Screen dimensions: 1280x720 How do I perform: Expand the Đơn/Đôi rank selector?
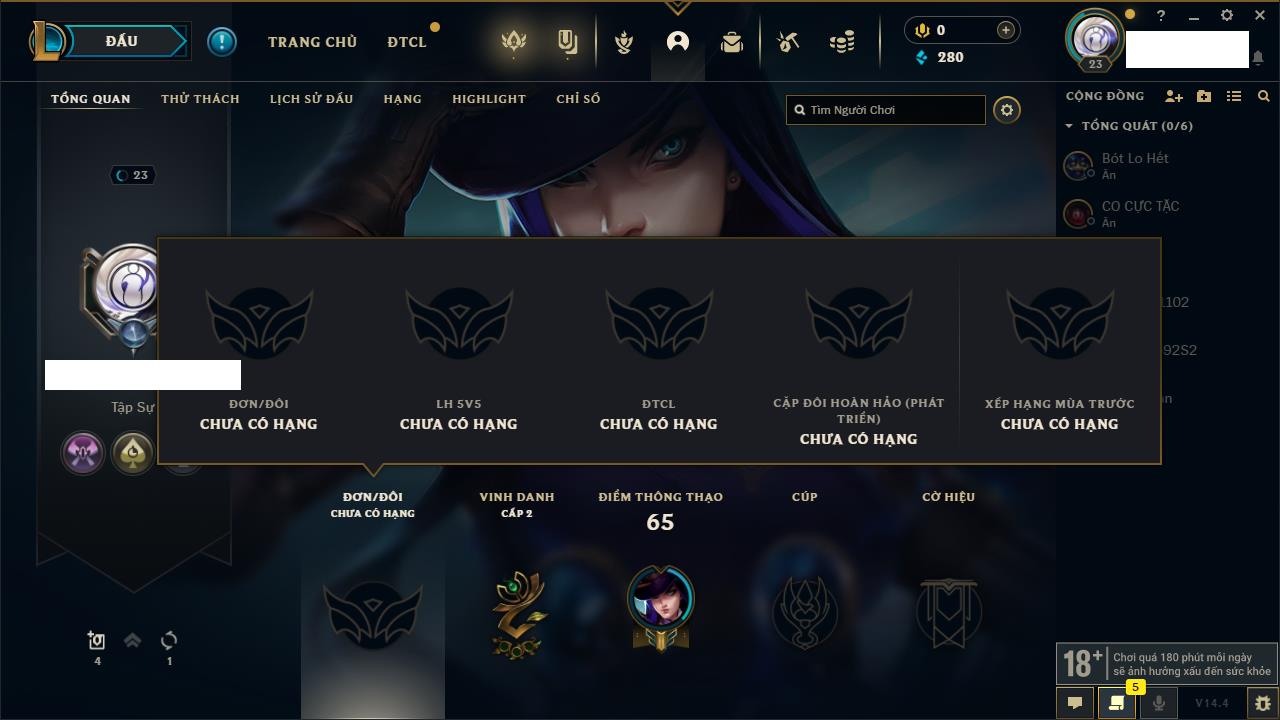(373, 504)
